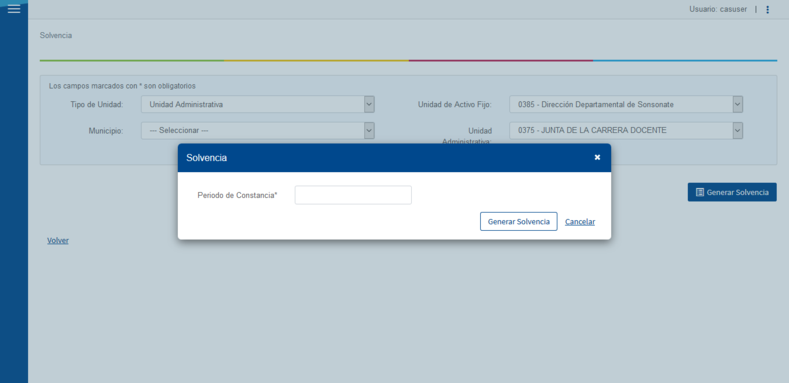The height and width of the screenshot is (383, 789).
Task: Open the three-dot user options menu
Action: pyautogui.click(x=767, y=10)
